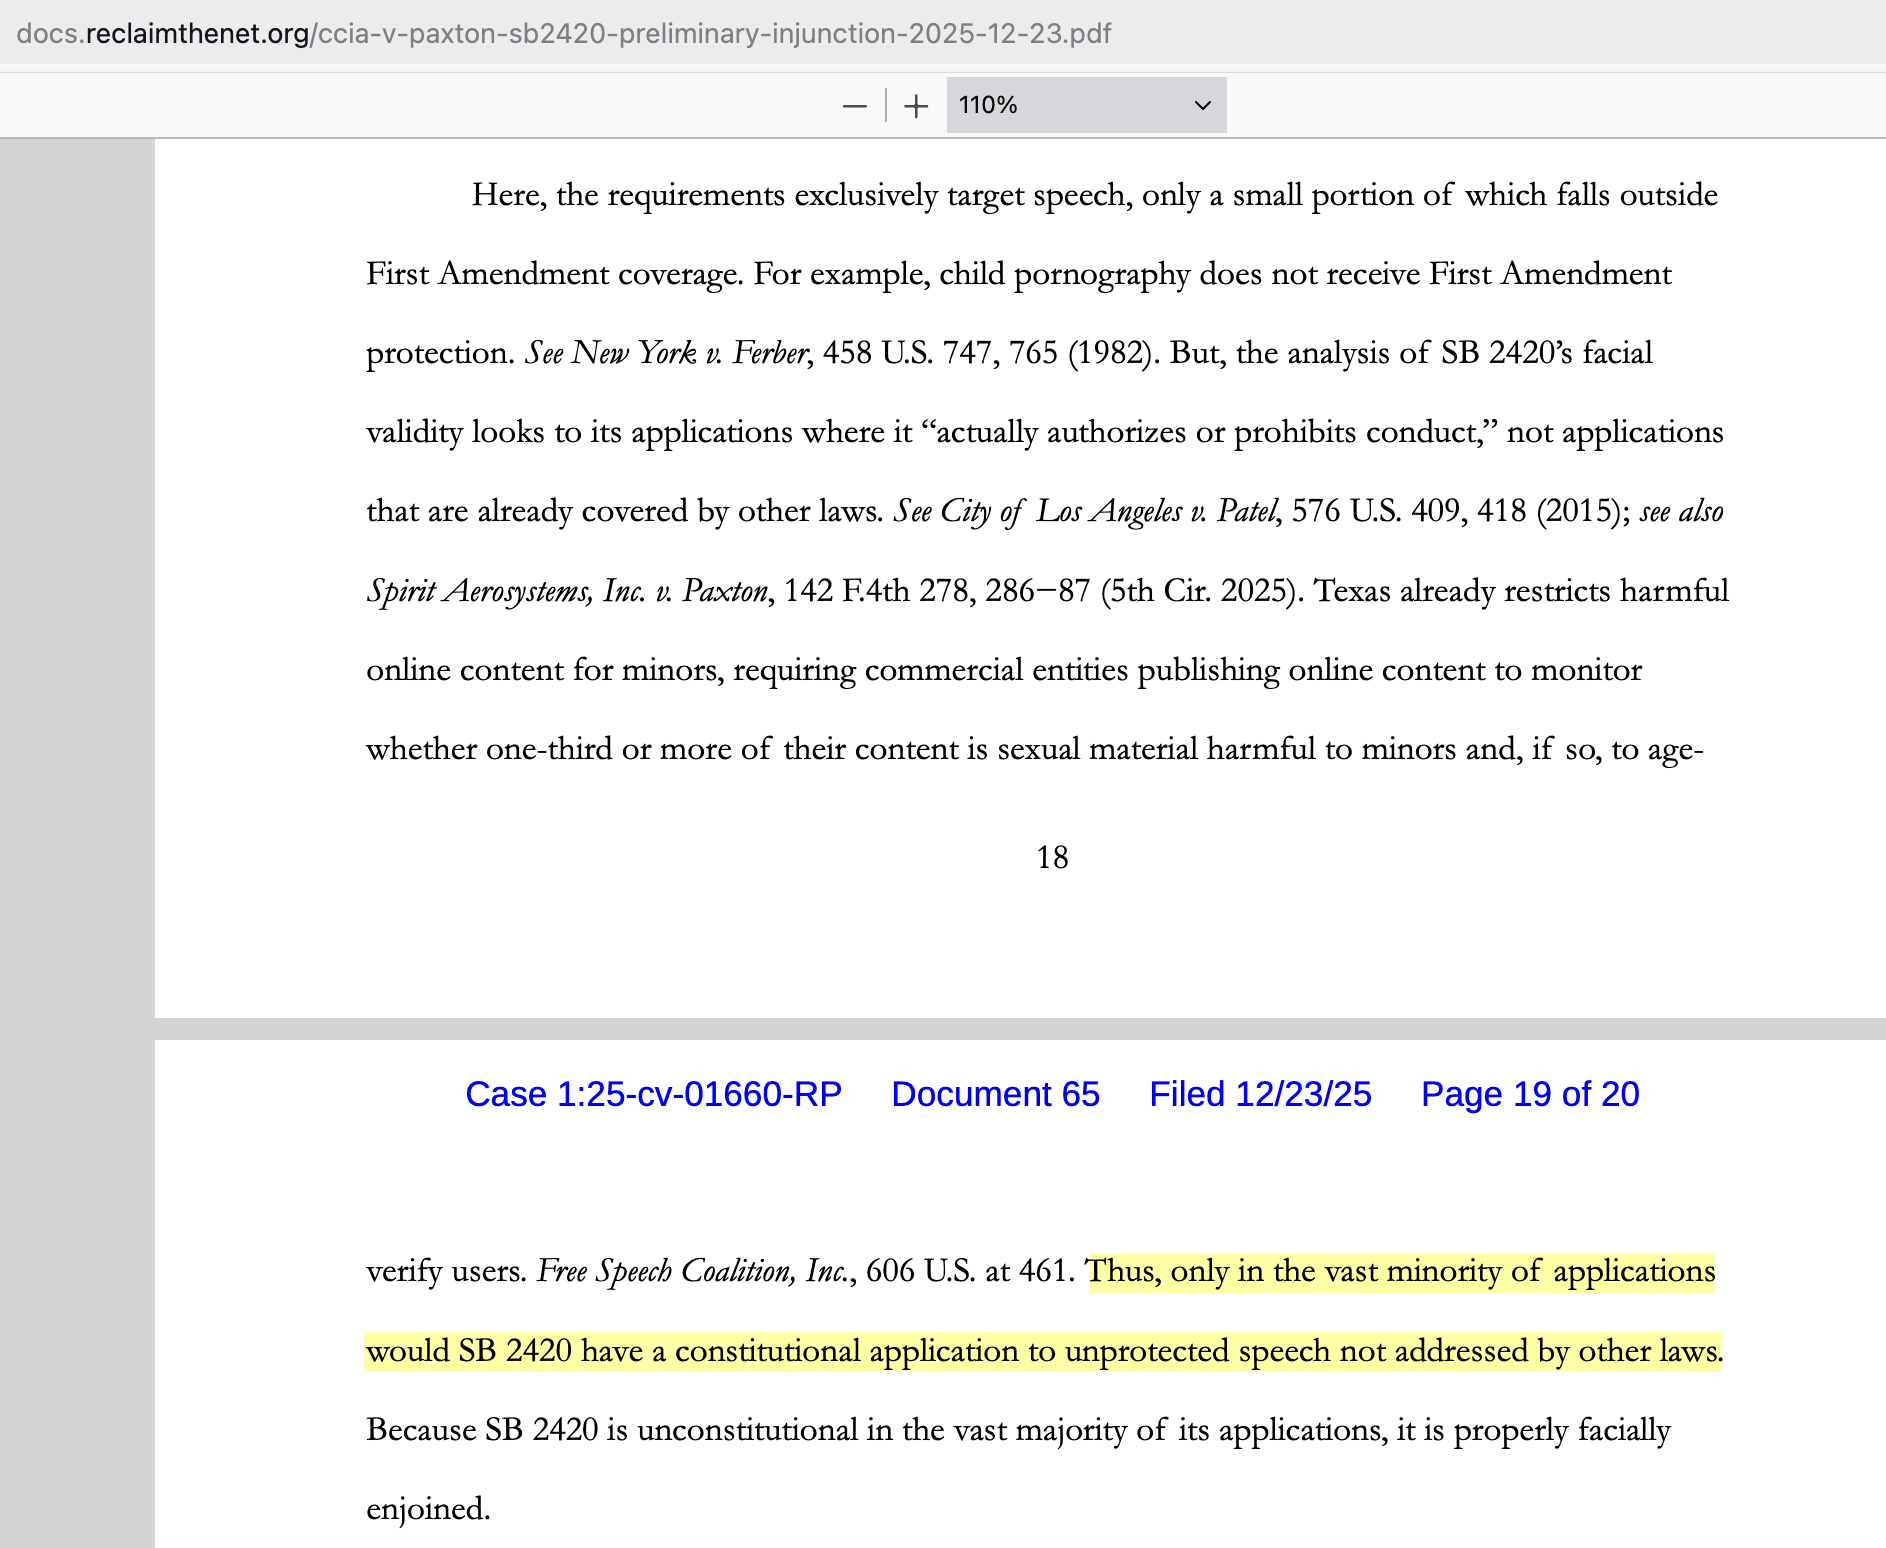The width and height of the screenshot is (1886, 1548).
Task: Click the line starting 'Here, the requirements exclusively'
Action: tap(1094, 195)
